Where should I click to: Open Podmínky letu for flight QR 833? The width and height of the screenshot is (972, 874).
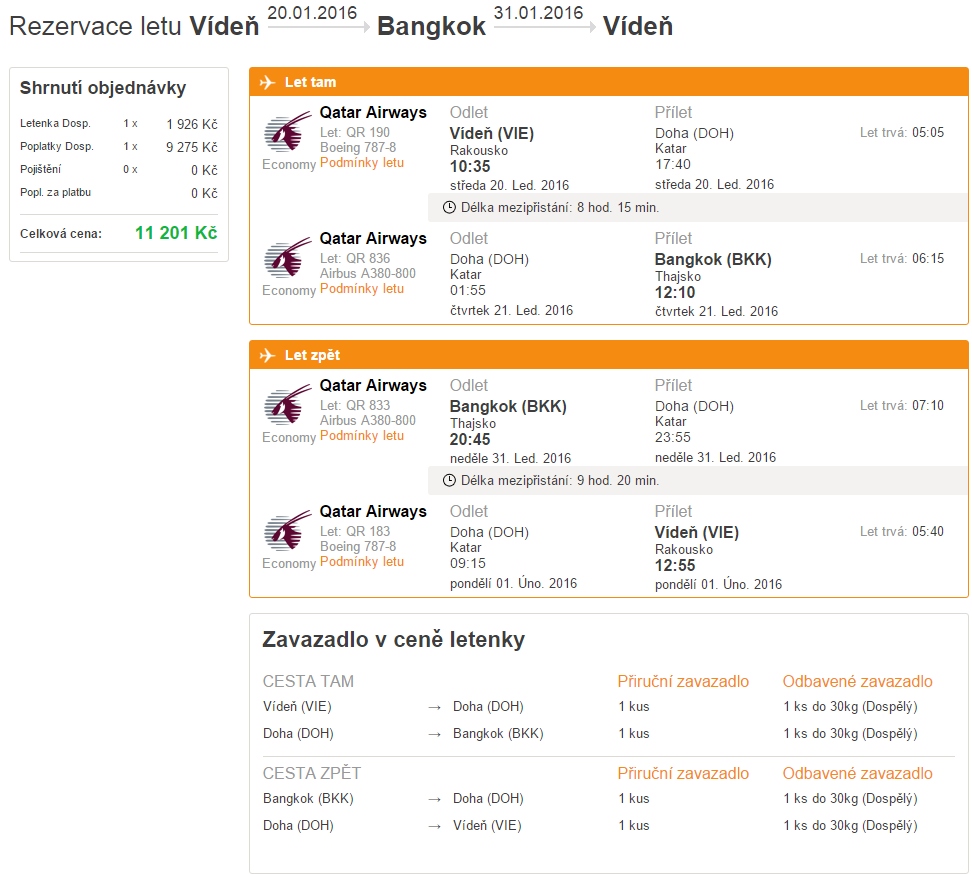coord(362,436)
